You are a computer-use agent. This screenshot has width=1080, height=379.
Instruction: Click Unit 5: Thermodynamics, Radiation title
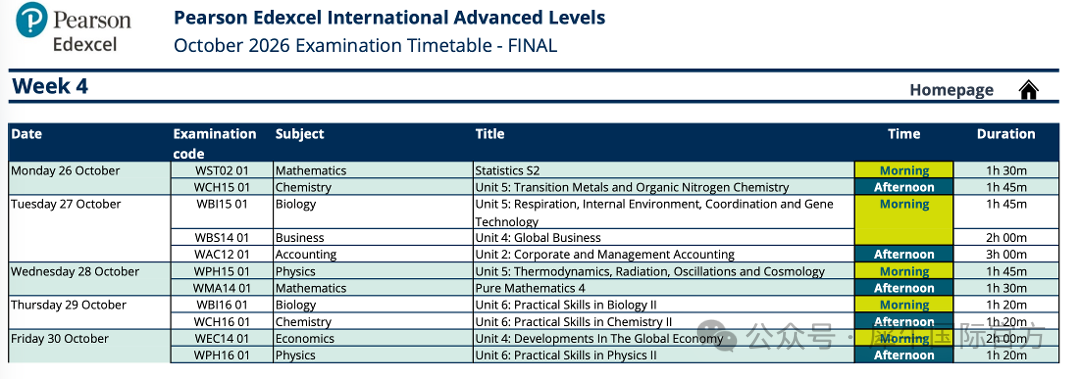coord(663,272)
